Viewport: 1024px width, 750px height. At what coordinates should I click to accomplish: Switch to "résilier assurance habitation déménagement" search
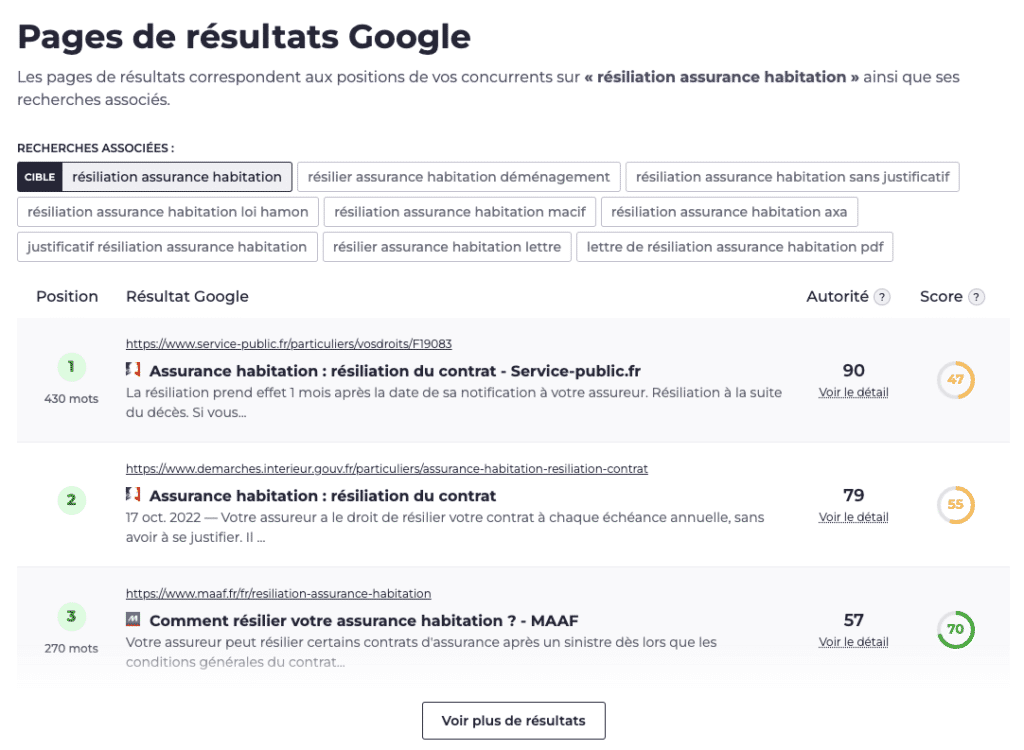tap(458, 176)
